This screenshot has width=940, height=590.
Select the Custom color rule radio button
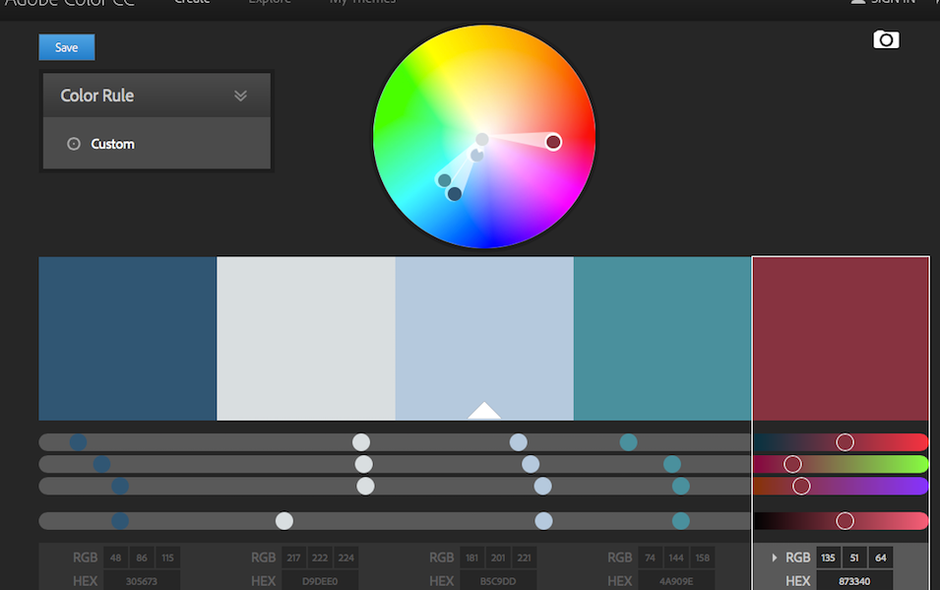click(74, 144)
